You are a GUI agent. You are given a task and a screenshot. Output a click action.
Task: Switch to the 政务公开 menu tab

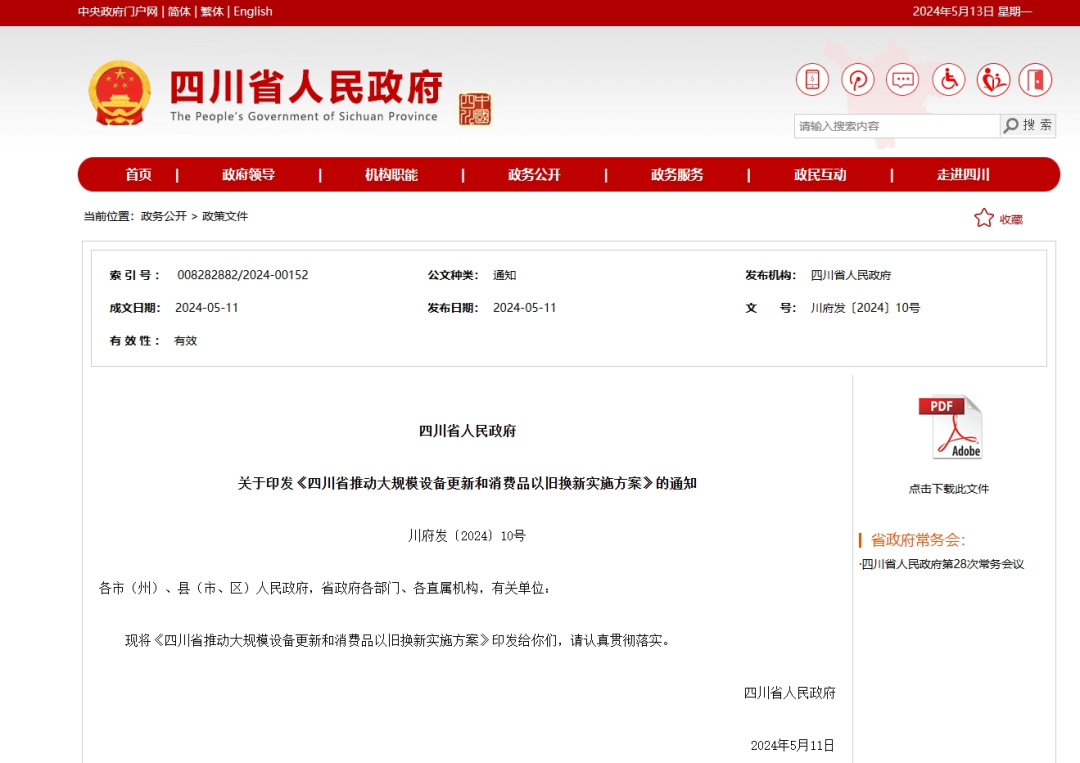click(533, 174)
